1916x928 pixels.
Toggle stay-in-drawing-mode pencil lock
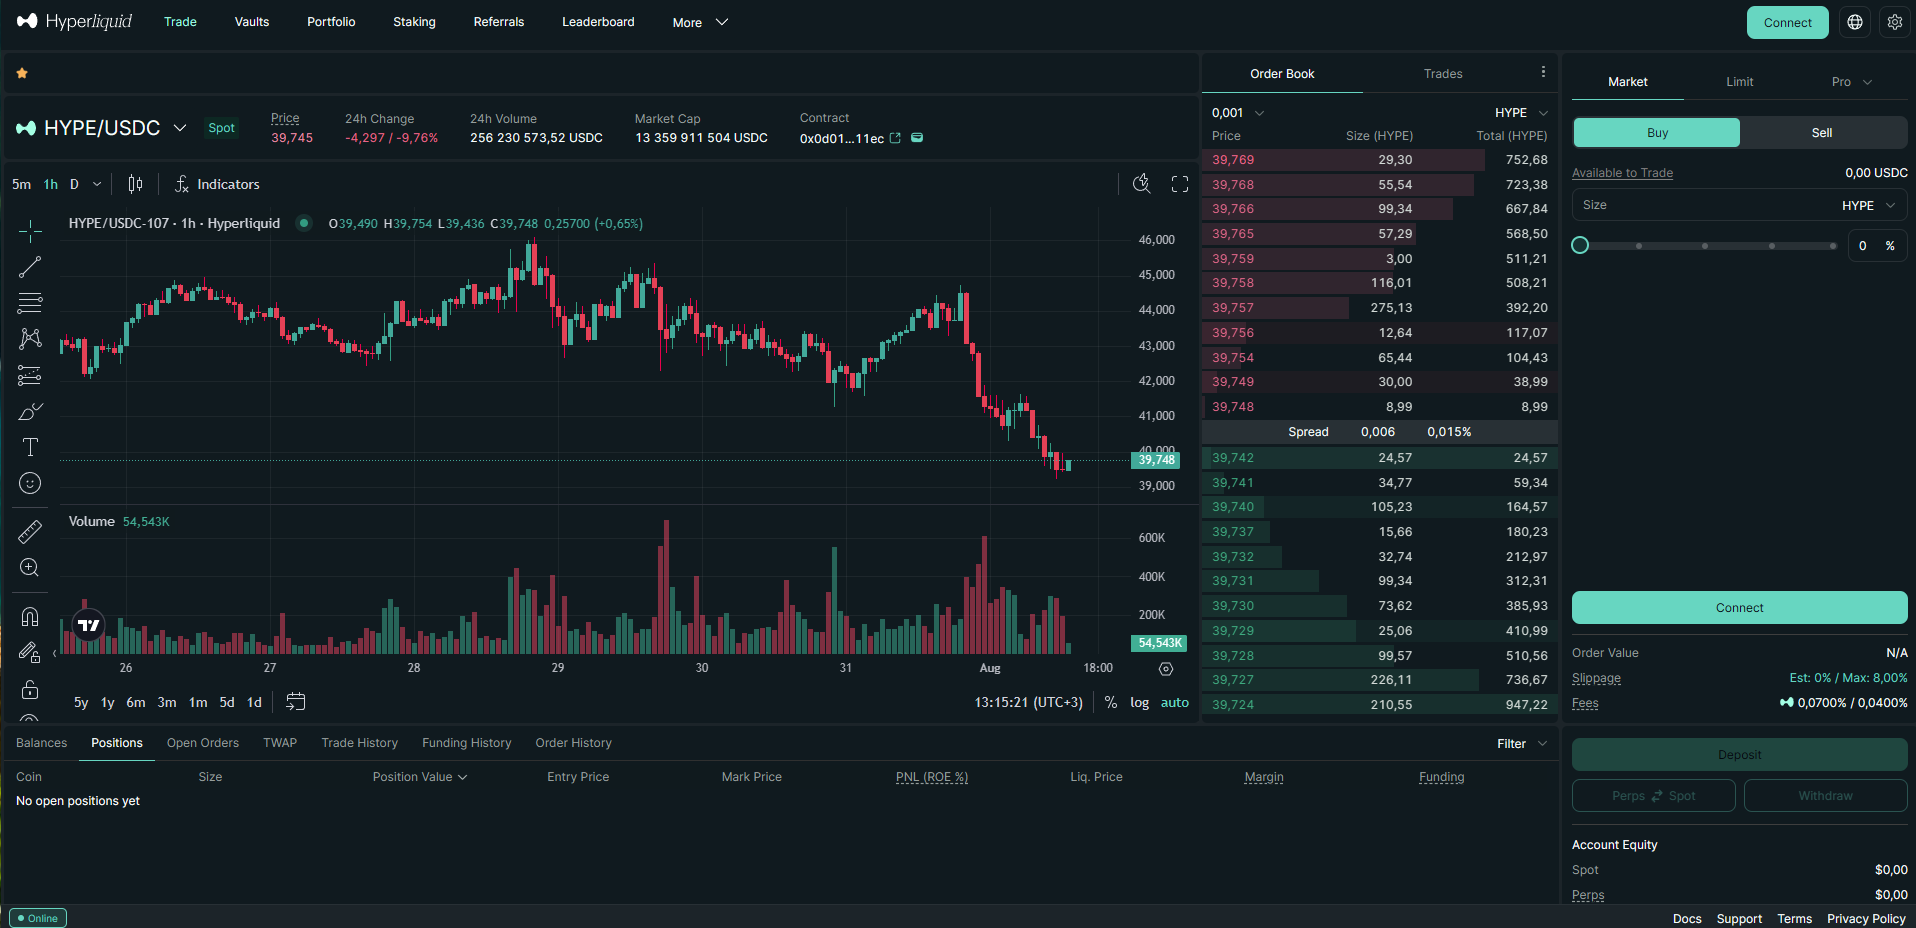point(30,653)
